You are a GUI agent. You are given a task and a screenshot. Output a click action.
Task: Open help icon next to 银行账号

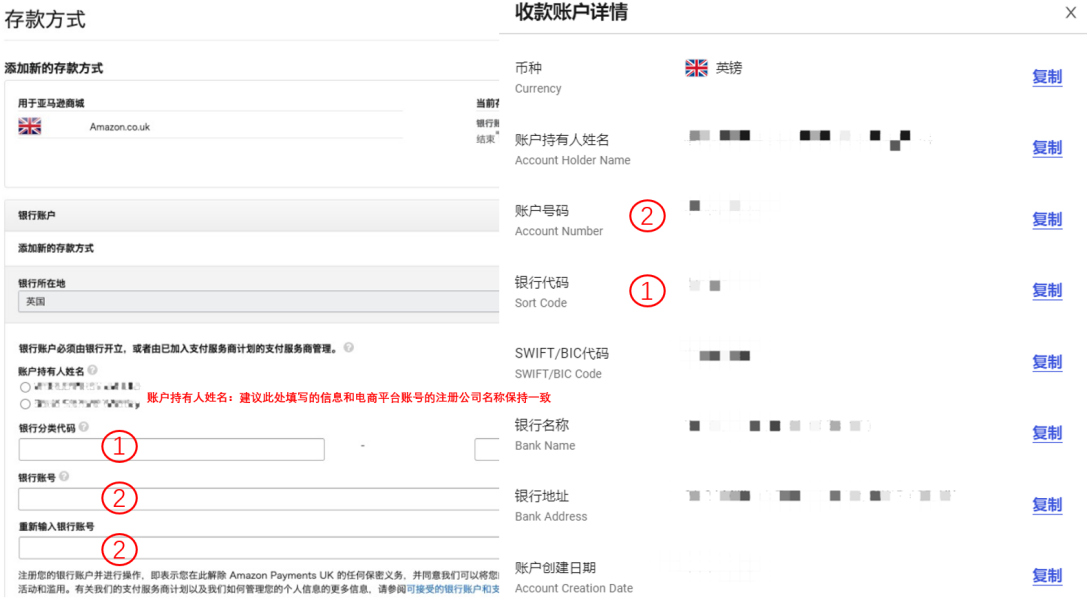[64, 476]
